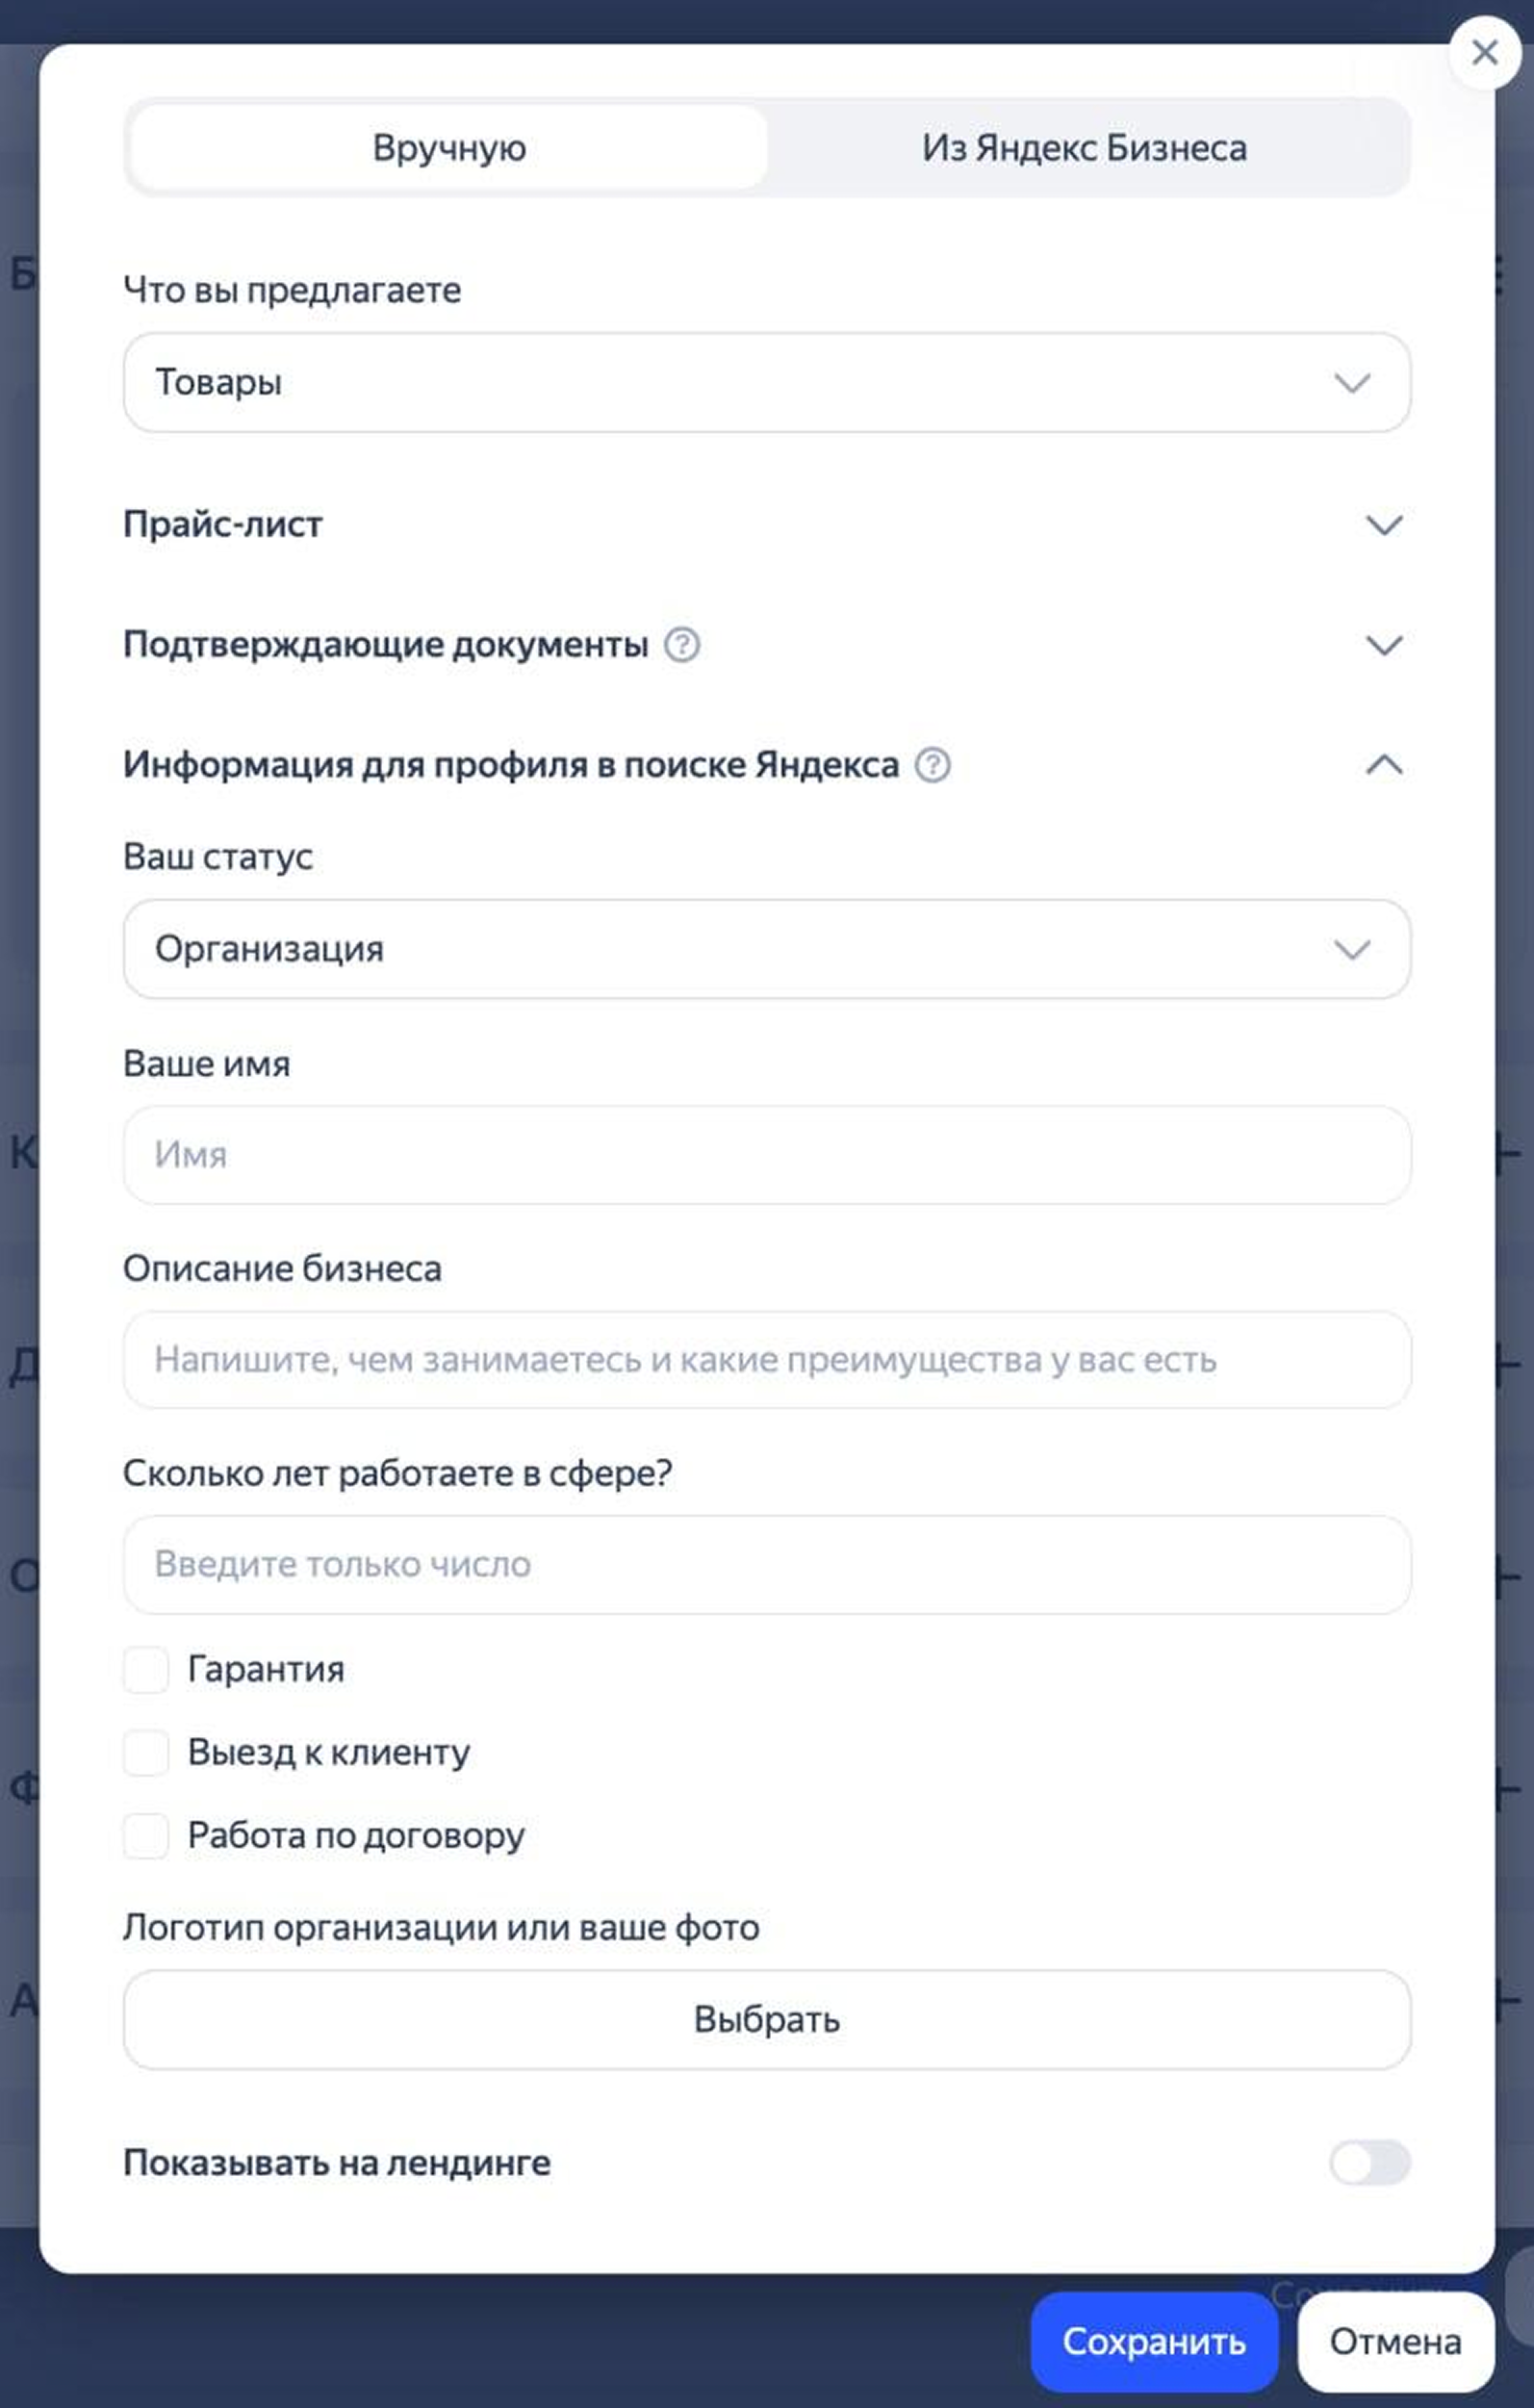Switch to the Вручную tab
The width and height of the screenshot is (1534, 2408).
pyautogui.click(x=449, y=148)
